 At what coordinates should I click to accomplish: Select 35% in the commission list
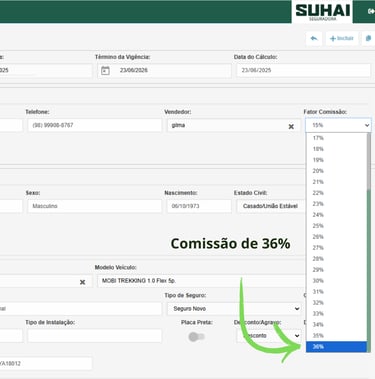[336, 336]
